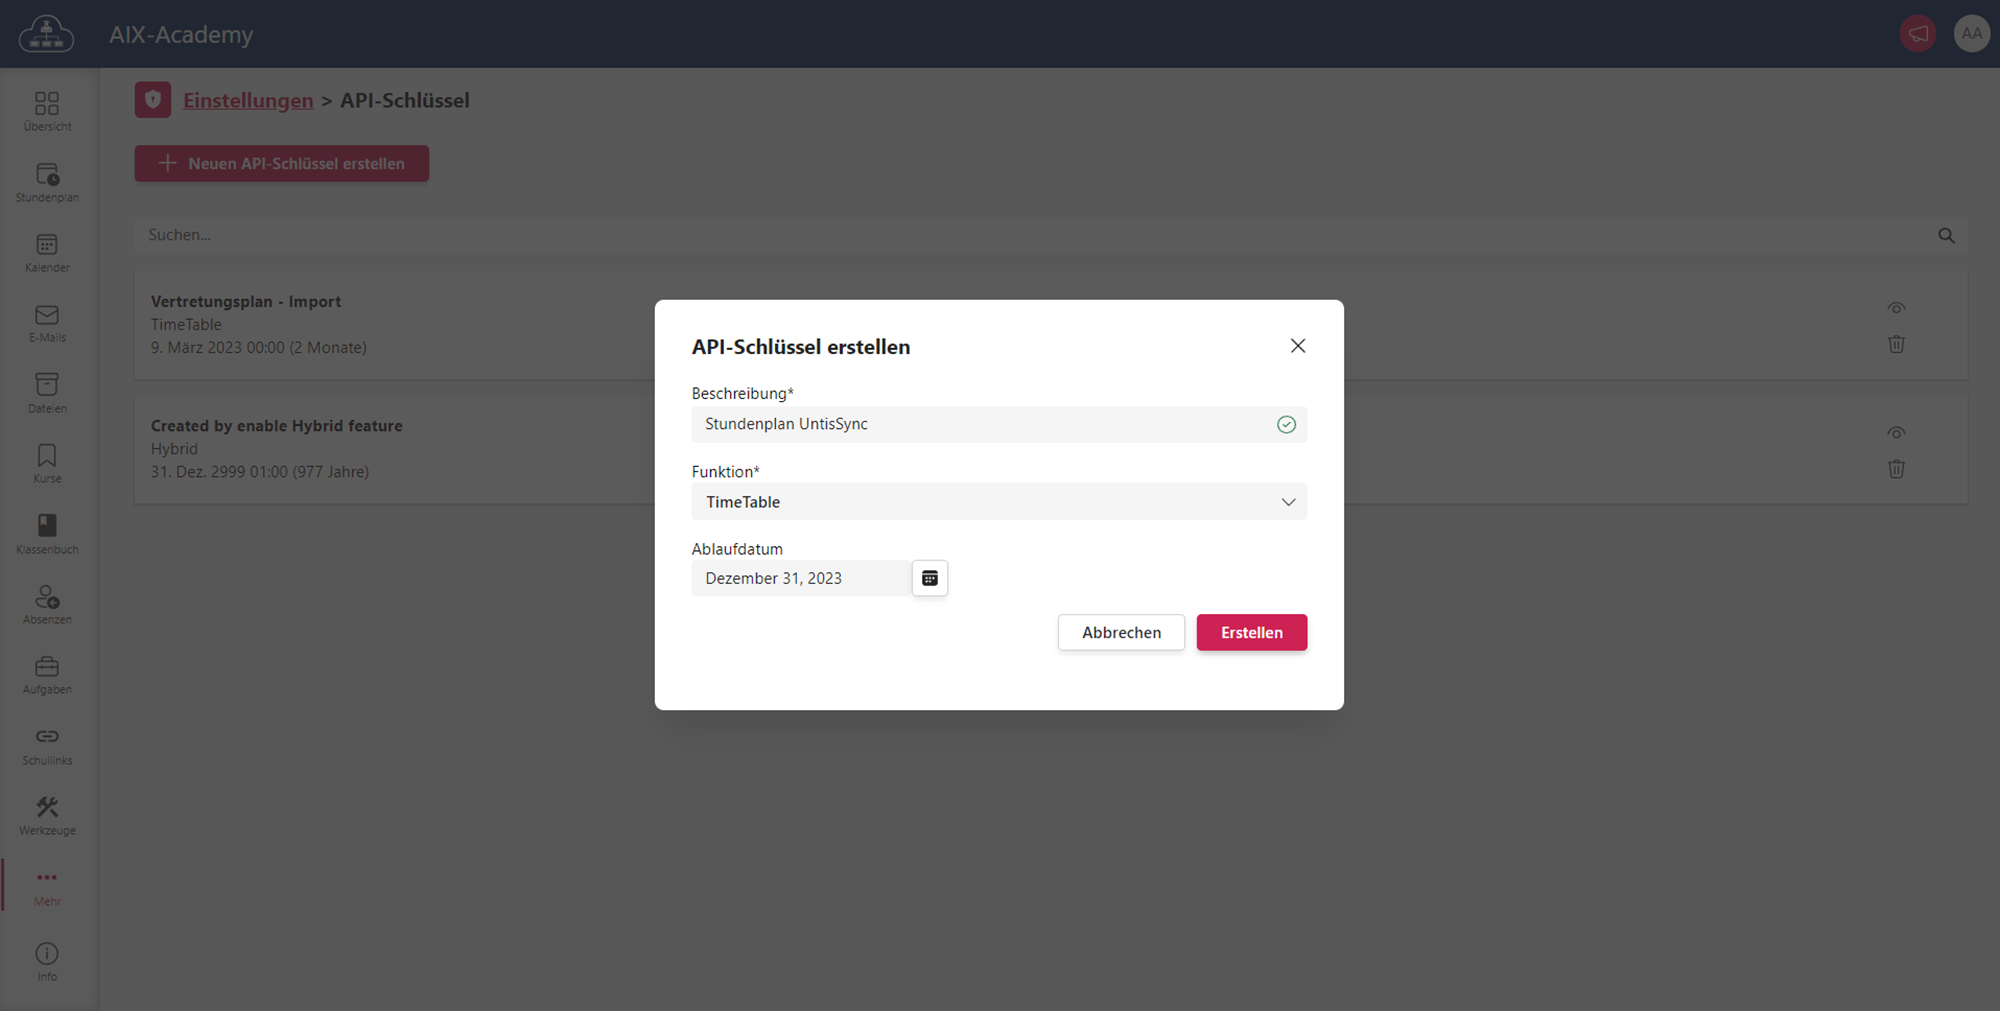Open the AA user avatar menu
Screen dimensions: 2000x1011
(1971, 34)
